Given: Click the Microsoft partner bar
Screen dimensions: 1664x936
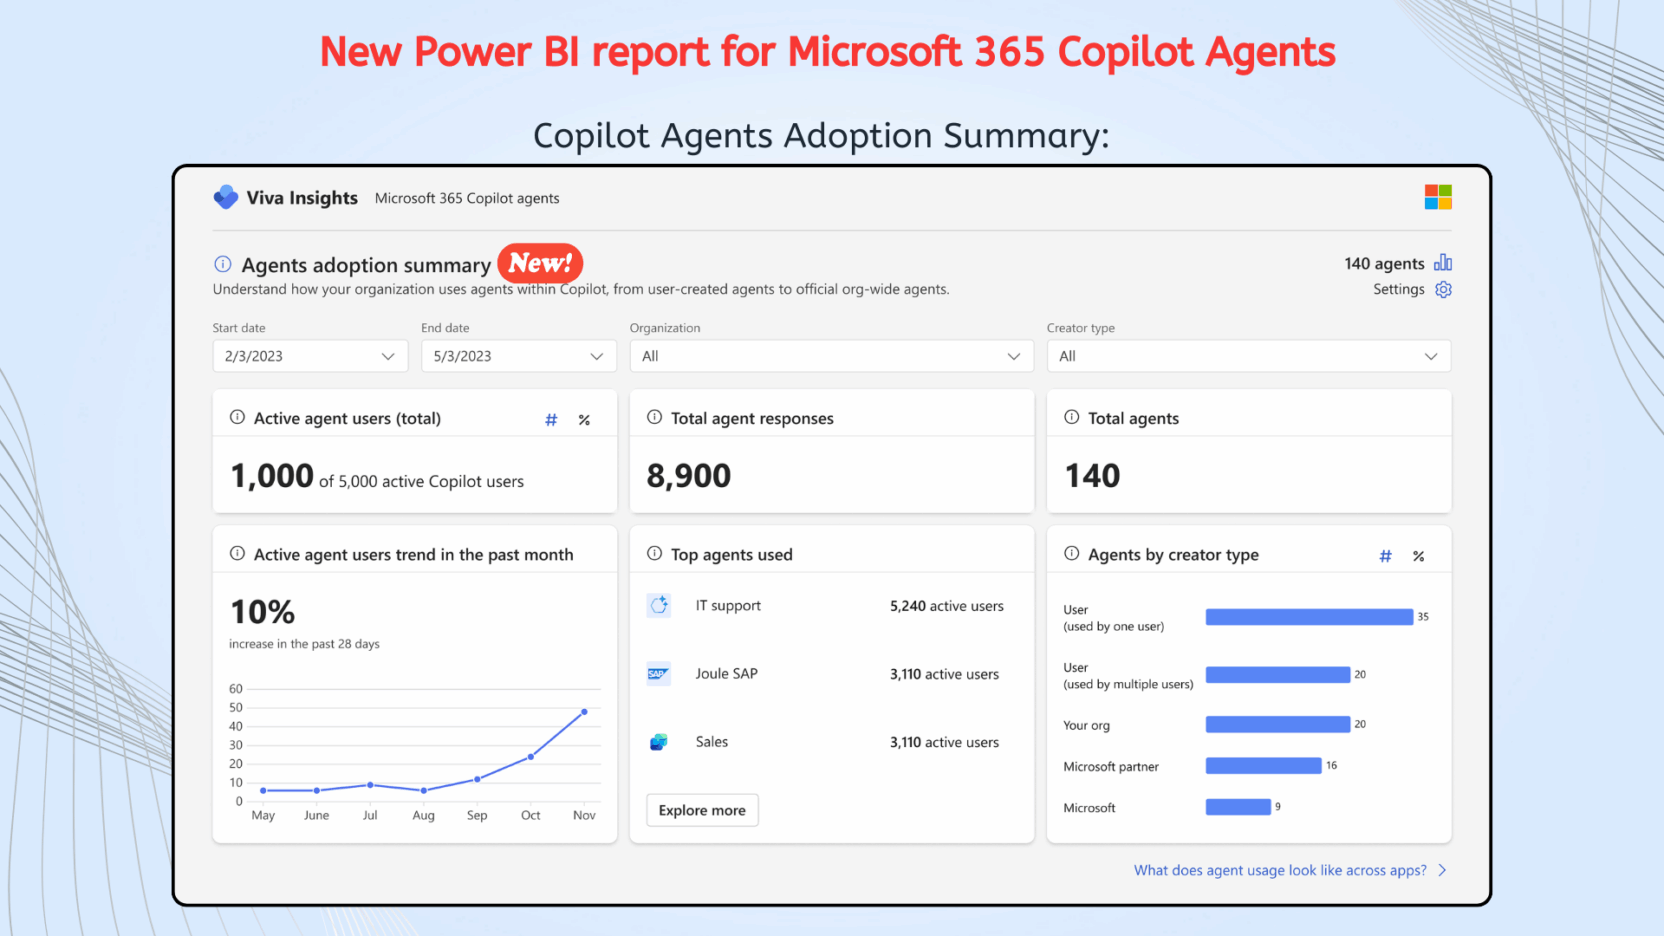Looking at the screenshot, I should click(1264, 765).
